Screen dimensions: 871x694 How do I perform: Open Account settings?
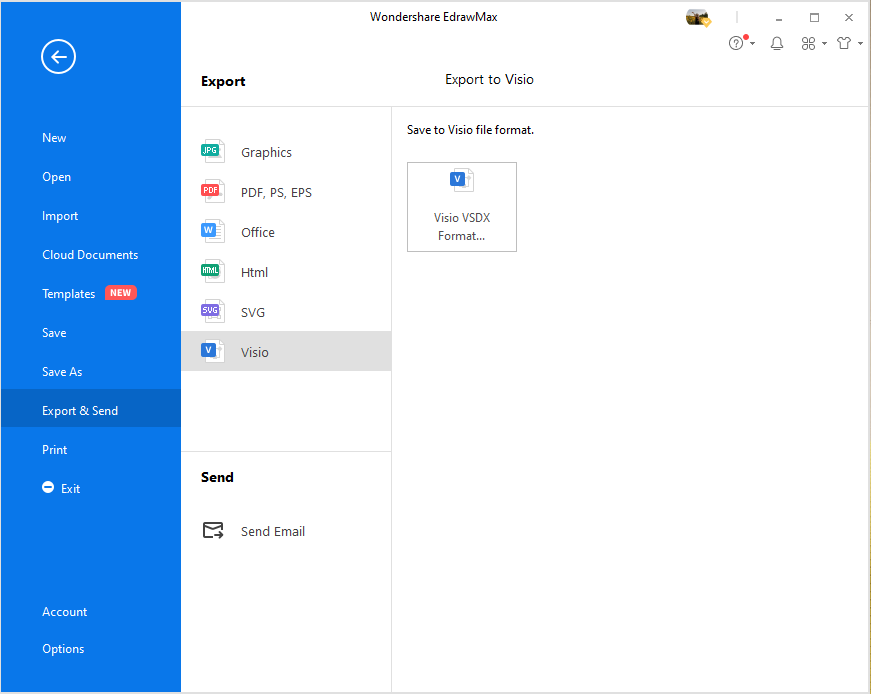(x=64, y=612)
